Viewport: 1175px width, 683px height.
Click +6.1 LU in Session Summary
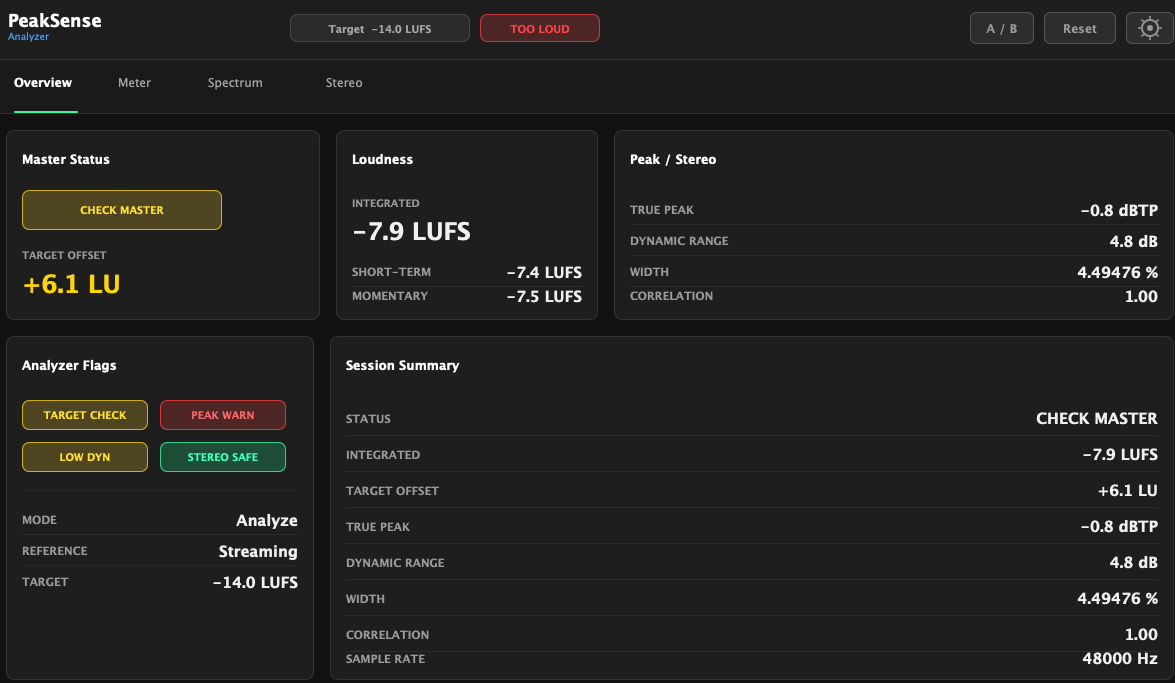pyautogui.click(x=1127, y=490)
